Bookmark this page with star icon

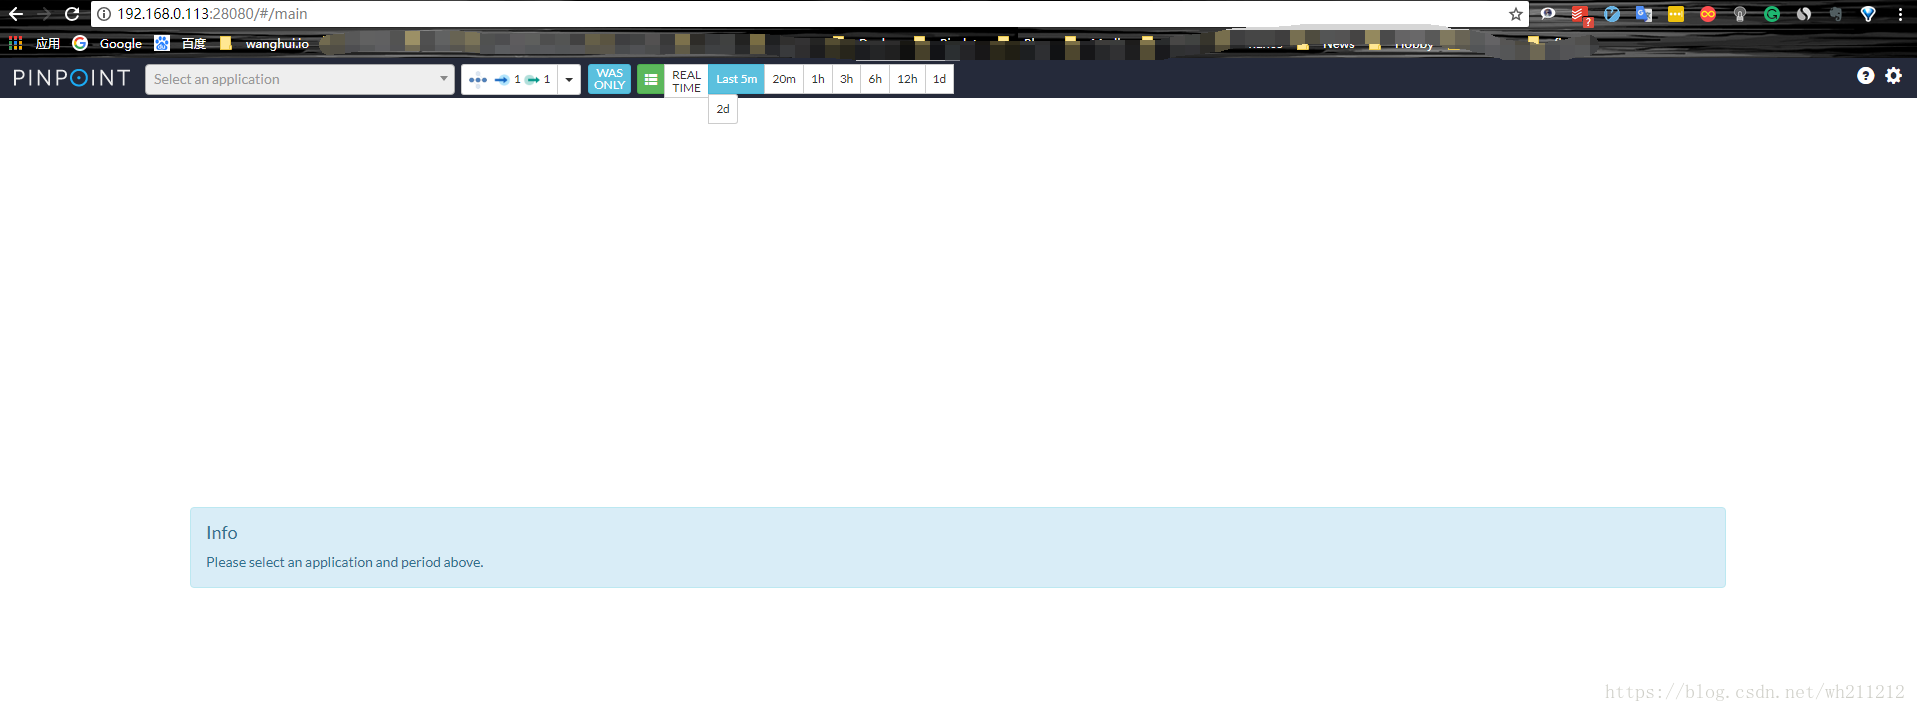1516,14
